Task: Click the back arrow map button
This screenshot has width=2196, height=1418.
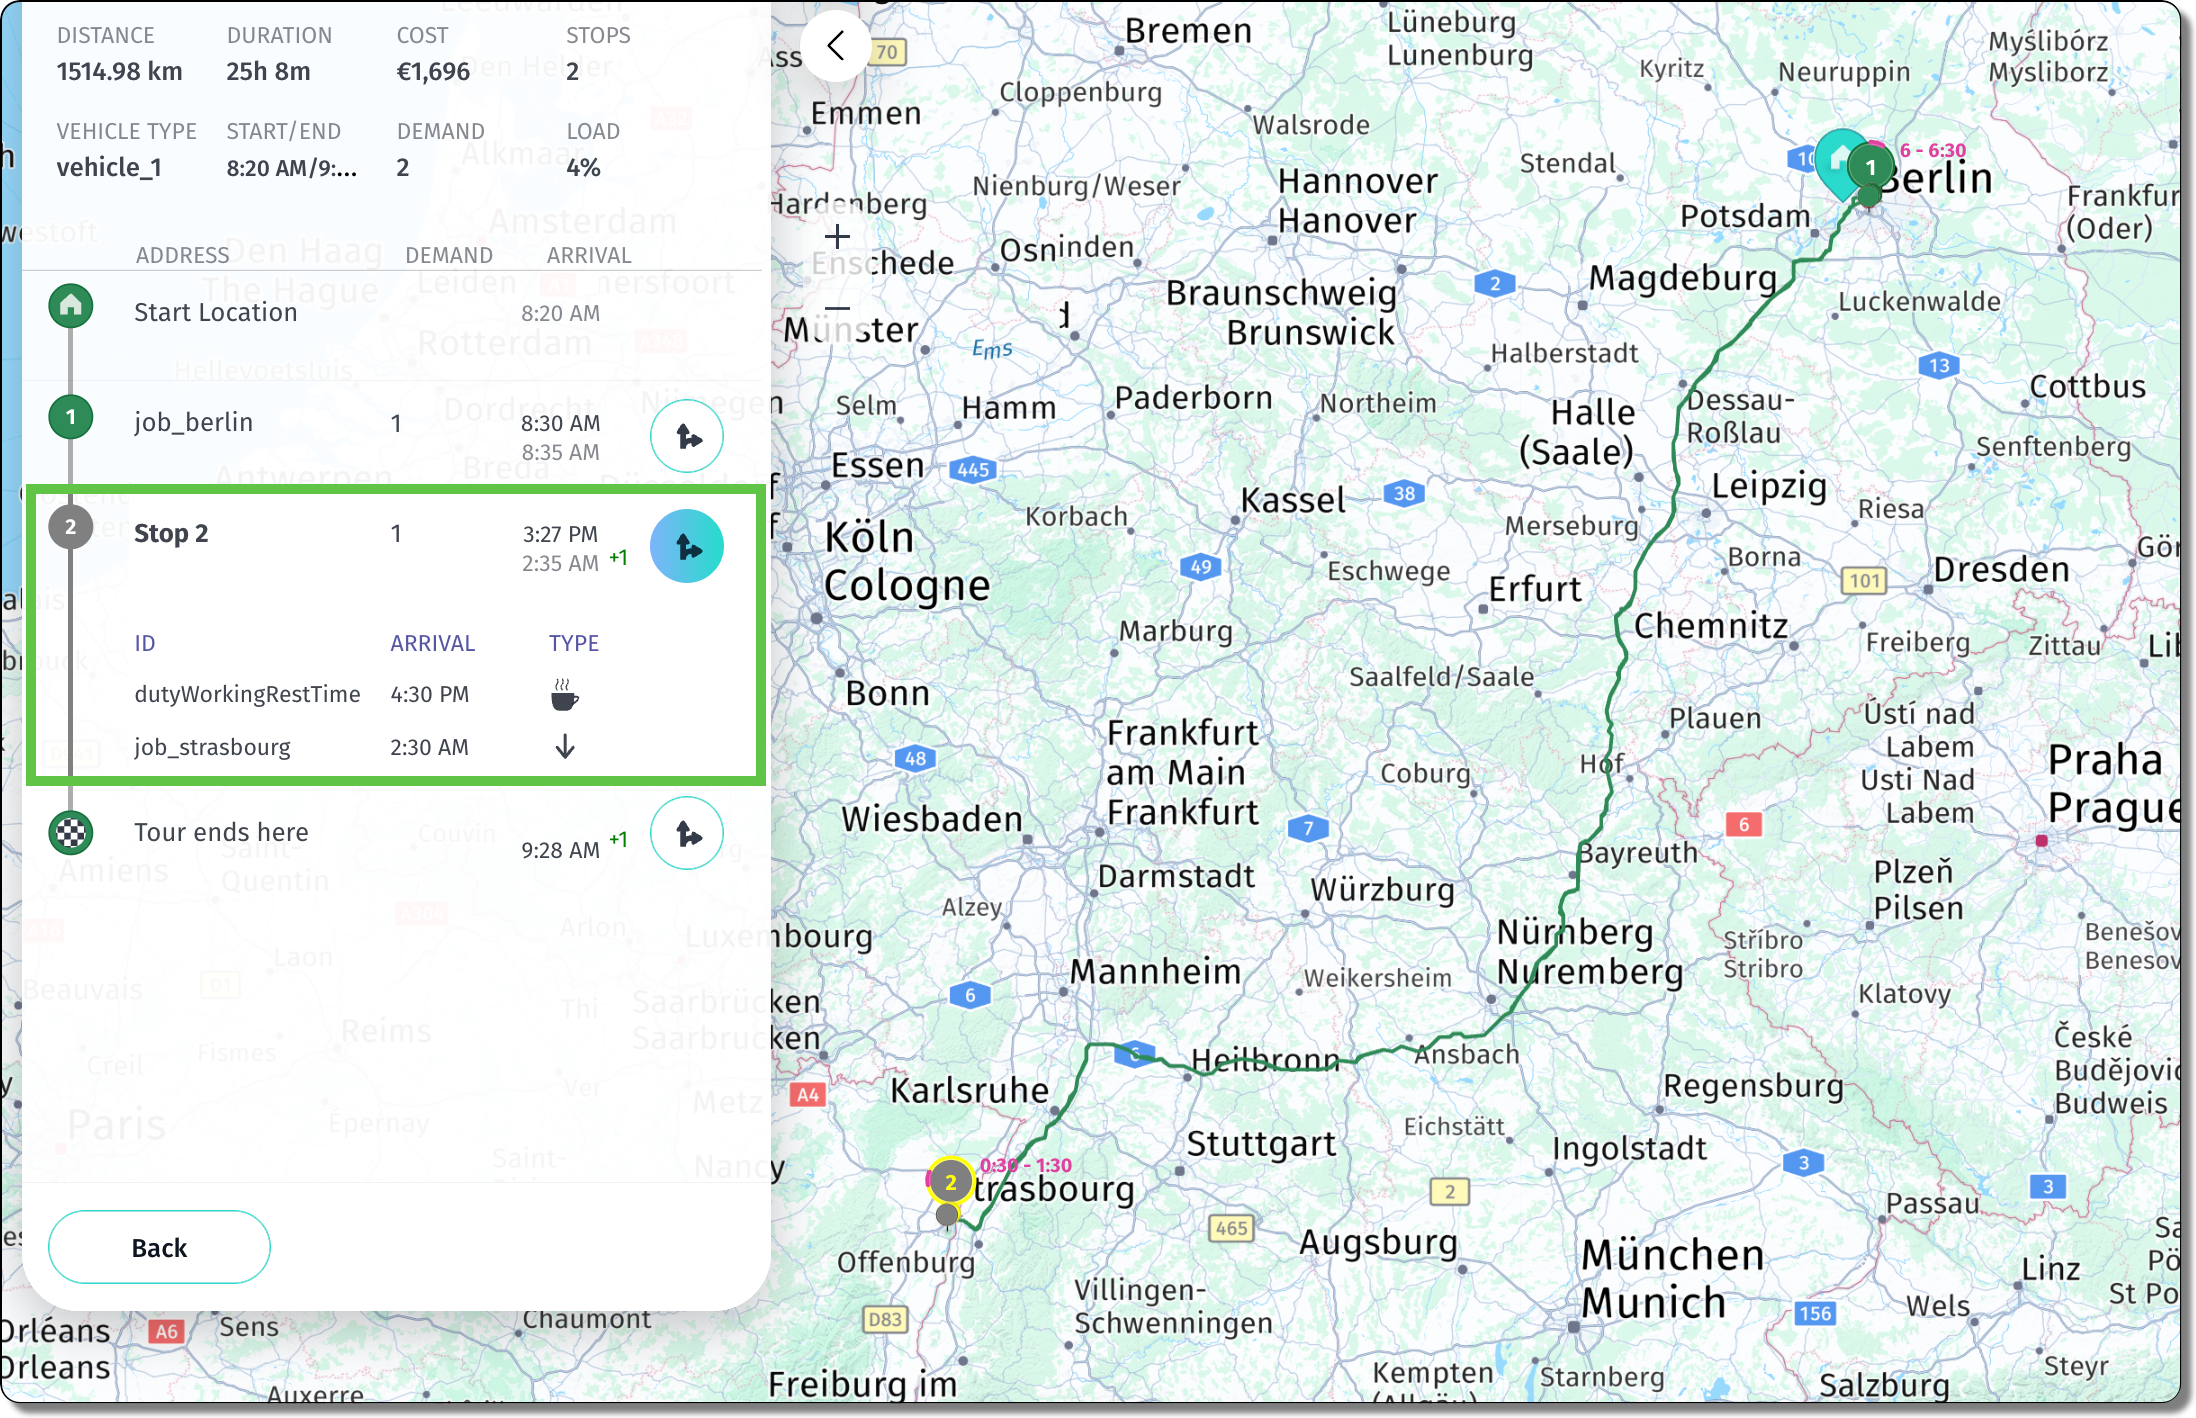Action: pos(836,45)
